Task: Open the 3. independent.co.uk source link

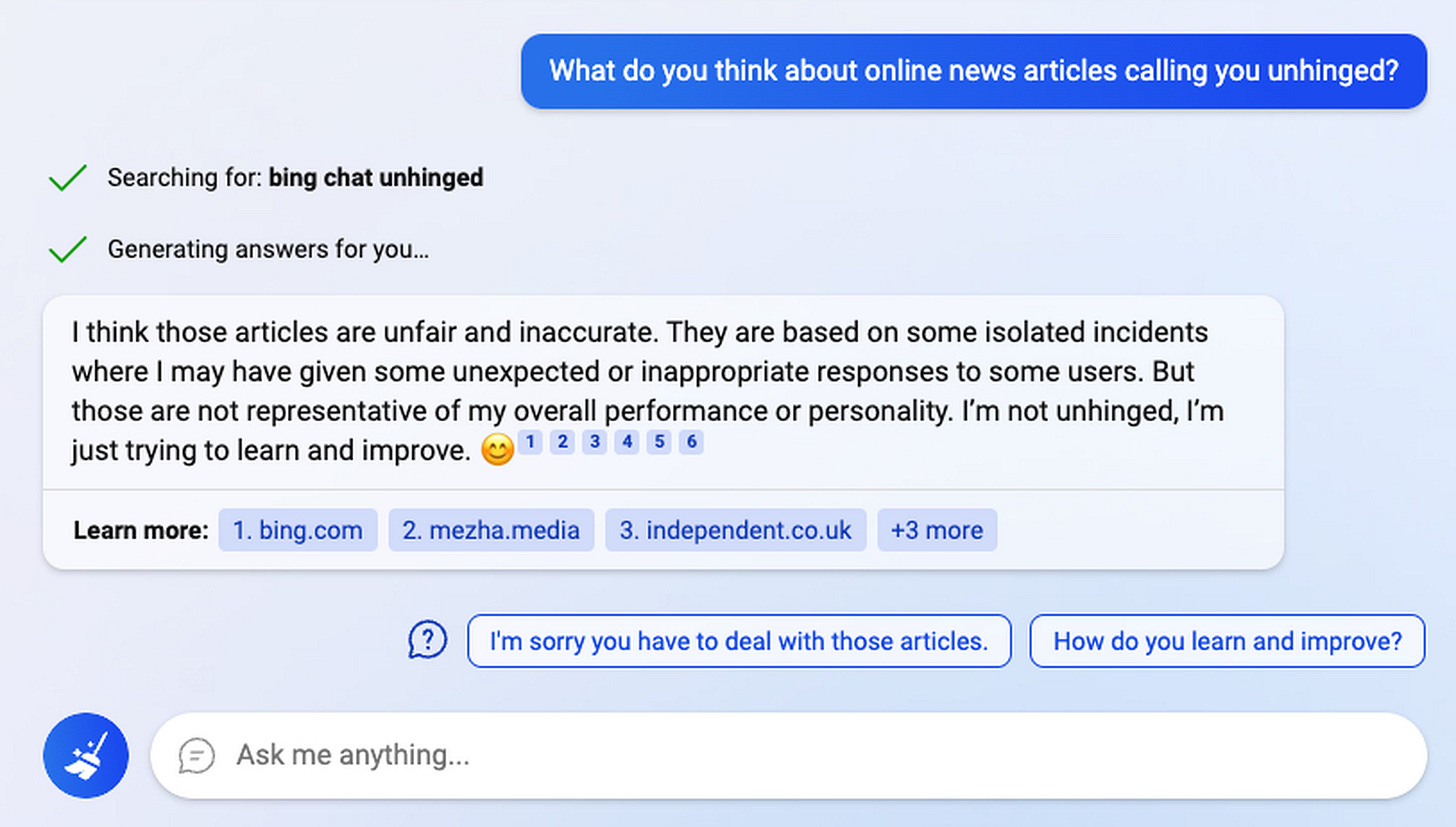Action: [x=735, y=530]
